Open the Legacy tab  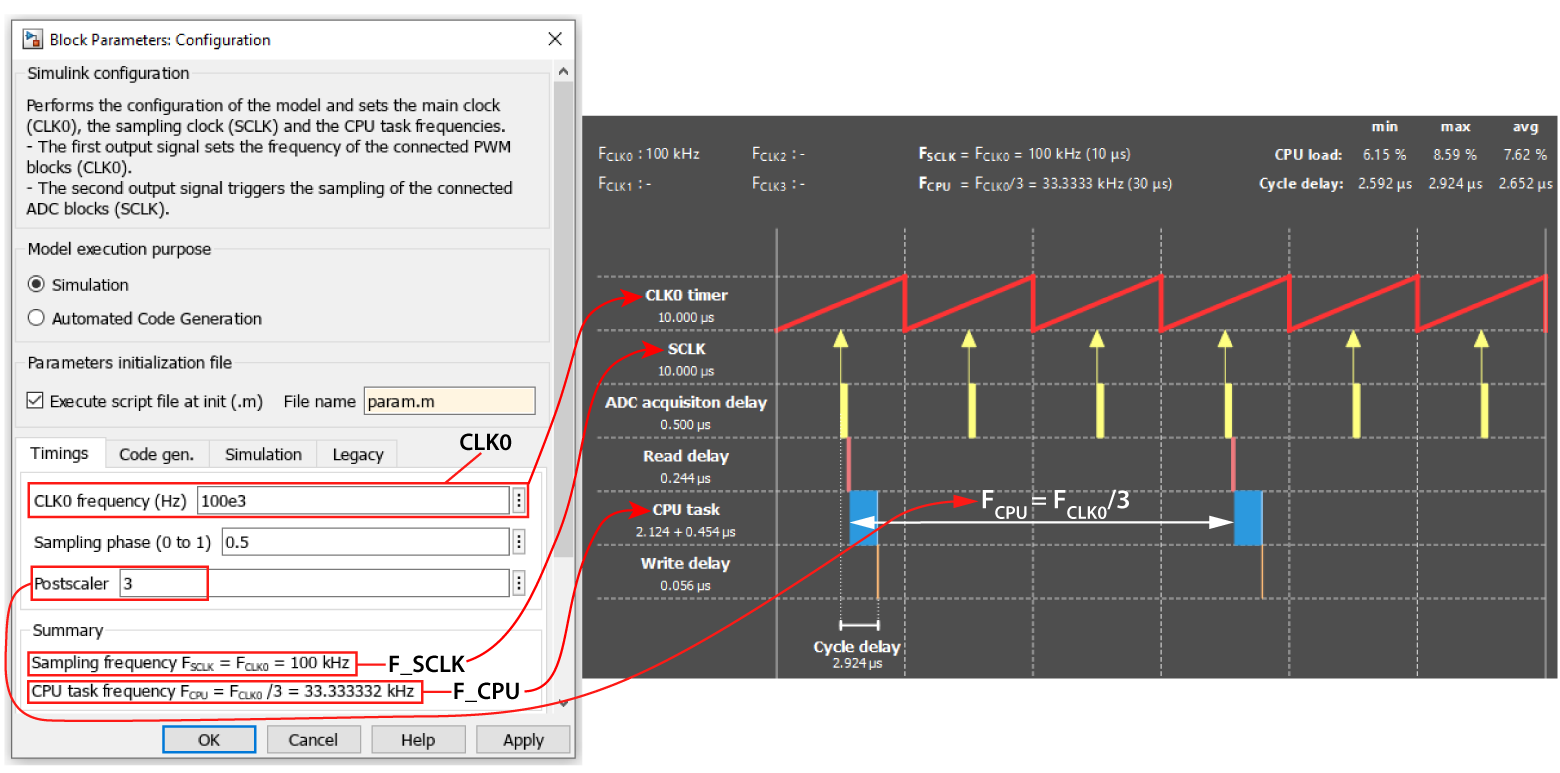pyautogui.click(x=357, y=454)
